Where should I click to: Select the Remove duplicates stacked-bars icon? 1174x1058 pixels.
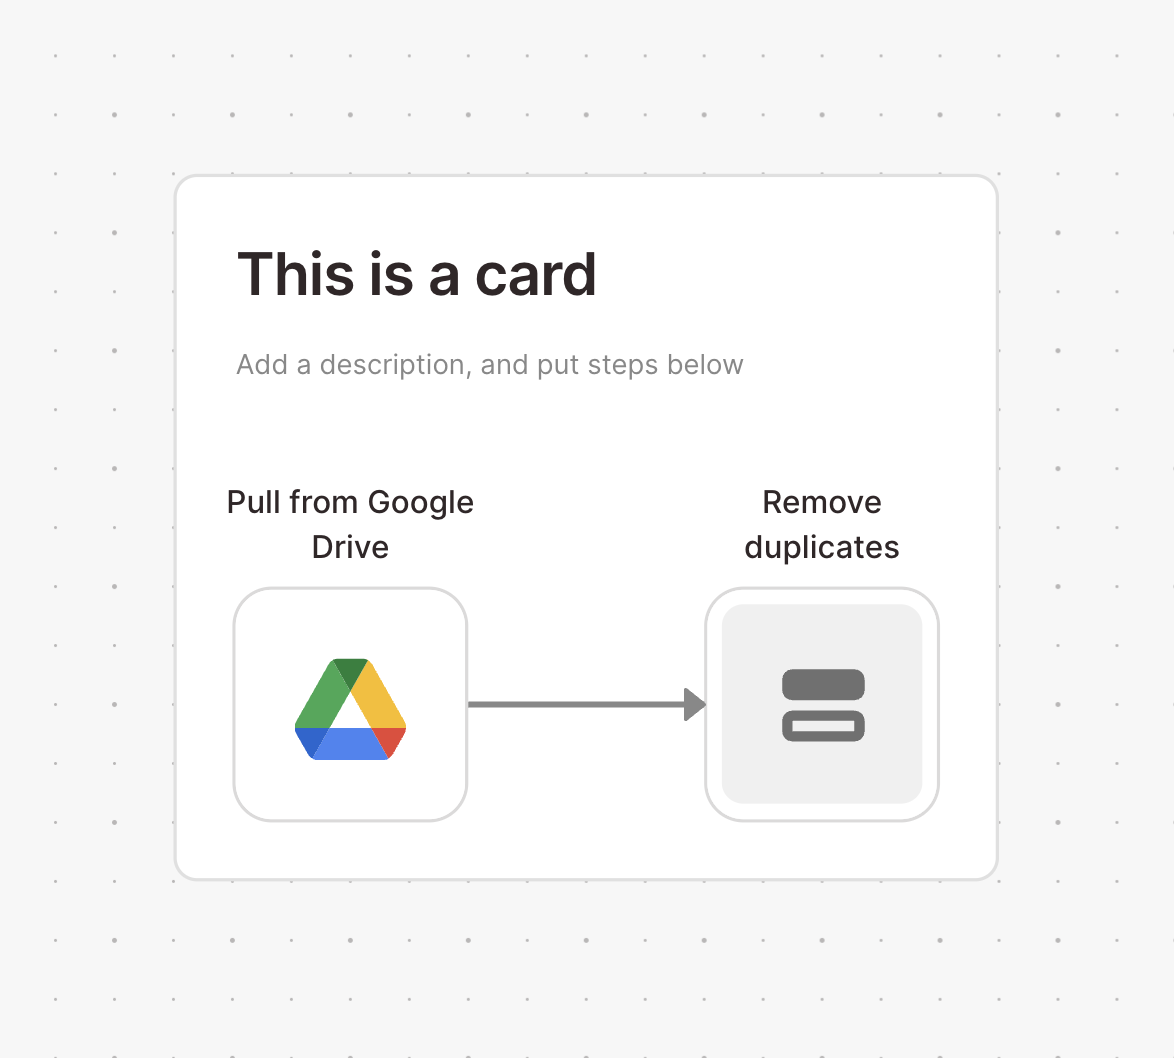(x=823, y=705)
